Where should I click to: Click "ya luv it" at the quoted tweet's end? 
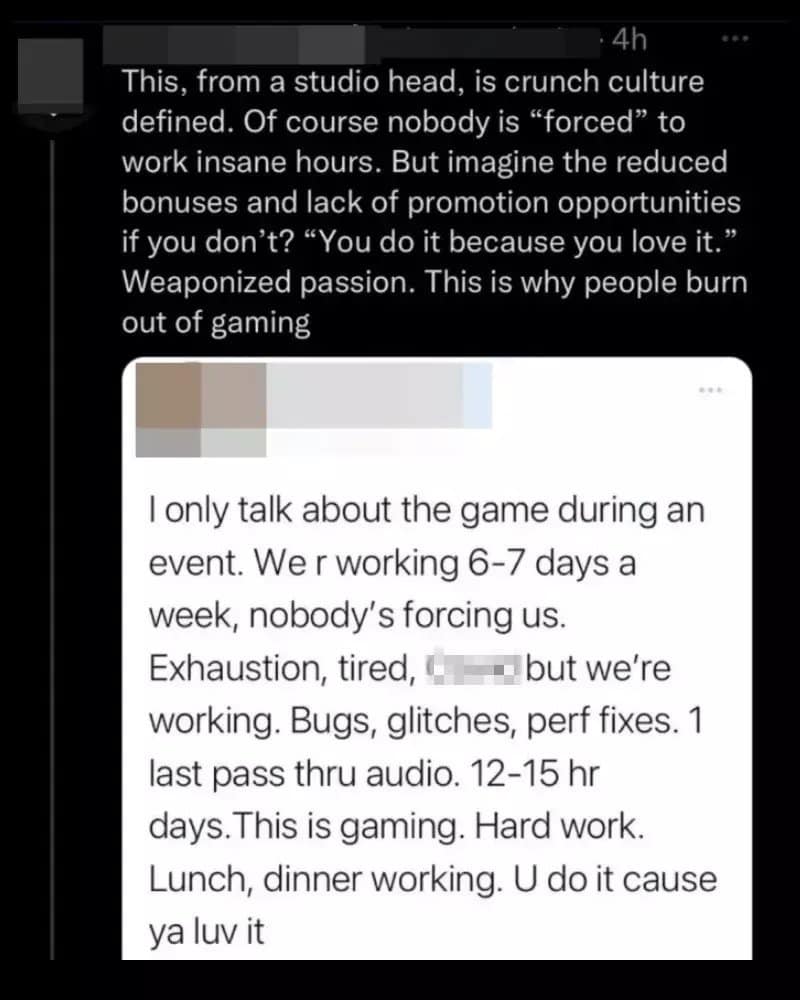click(205, 933)
